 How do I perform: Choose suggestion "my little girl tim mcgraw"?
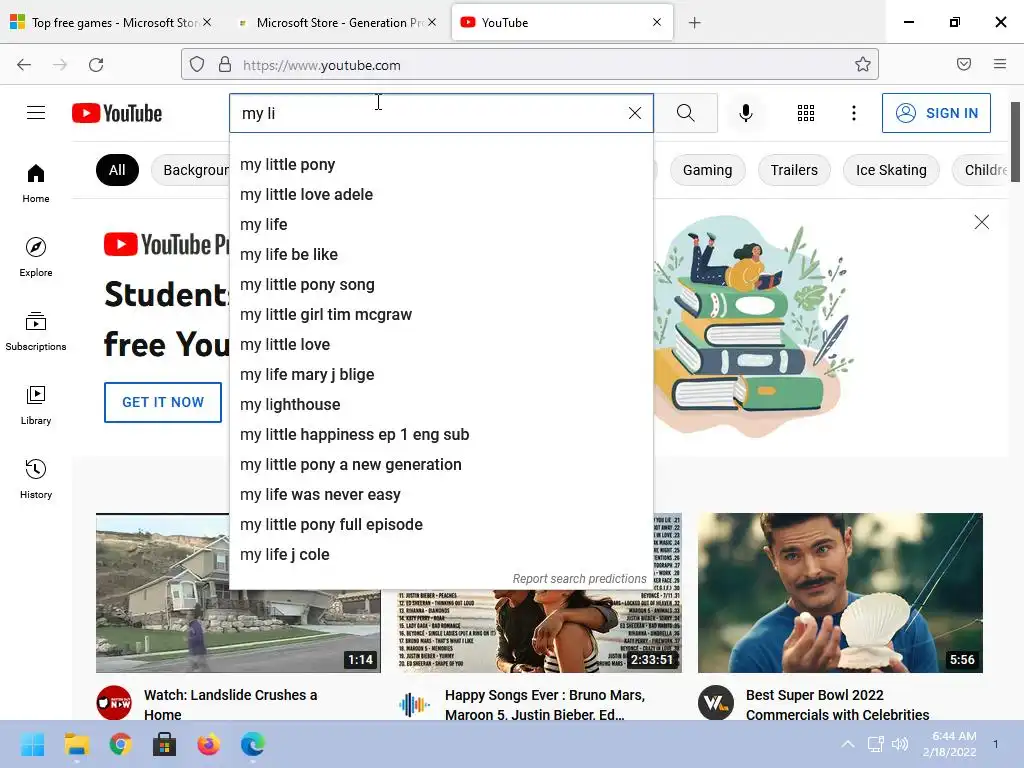[441, 315]
